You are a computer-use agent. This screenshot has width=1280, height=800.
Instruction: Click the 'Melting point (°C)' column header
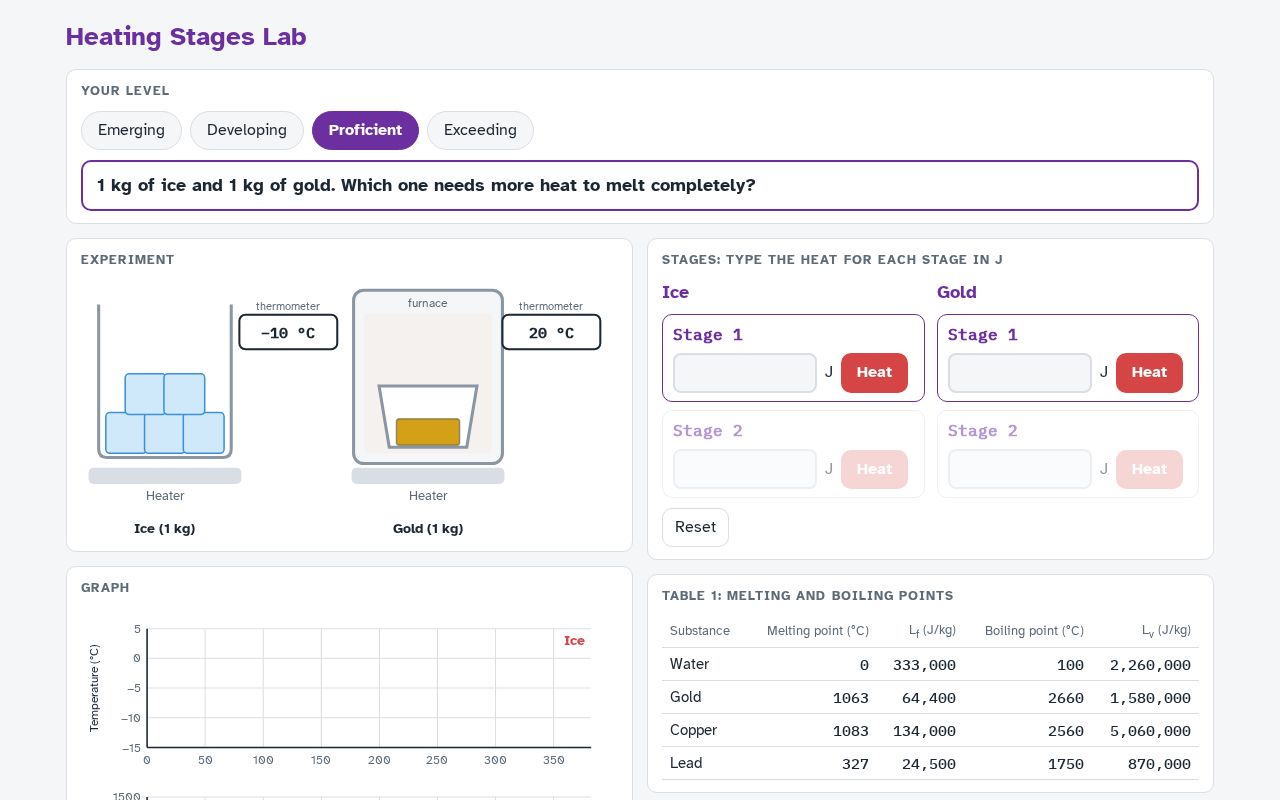click(818, 631)
